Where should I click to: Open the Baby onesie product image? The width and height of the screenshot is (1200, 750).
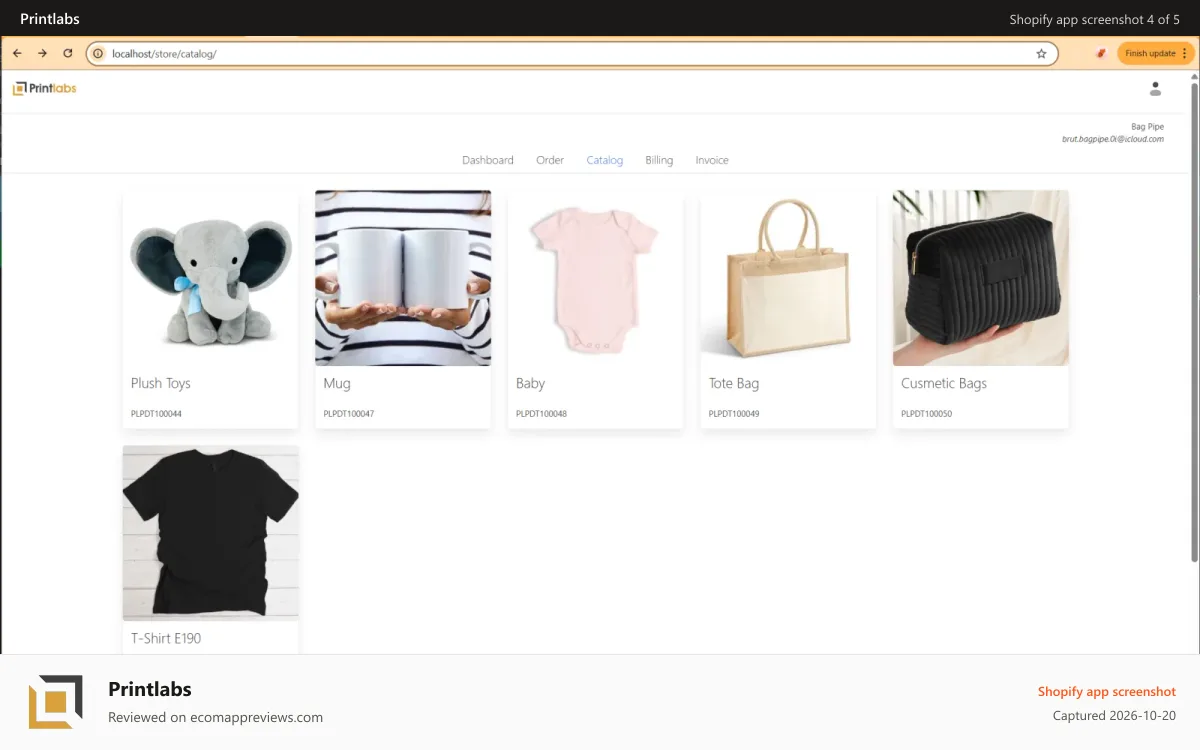[596, 278]
